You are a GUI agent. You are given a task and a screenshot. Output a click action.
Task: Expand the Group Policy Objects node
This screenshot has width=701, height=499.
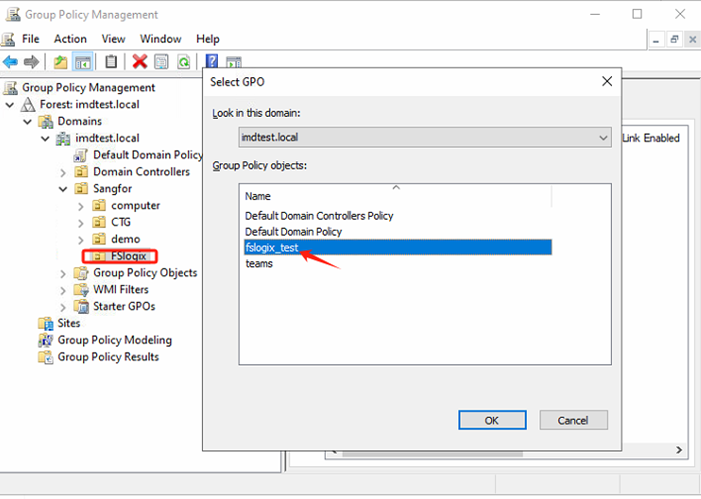point(63,273)
